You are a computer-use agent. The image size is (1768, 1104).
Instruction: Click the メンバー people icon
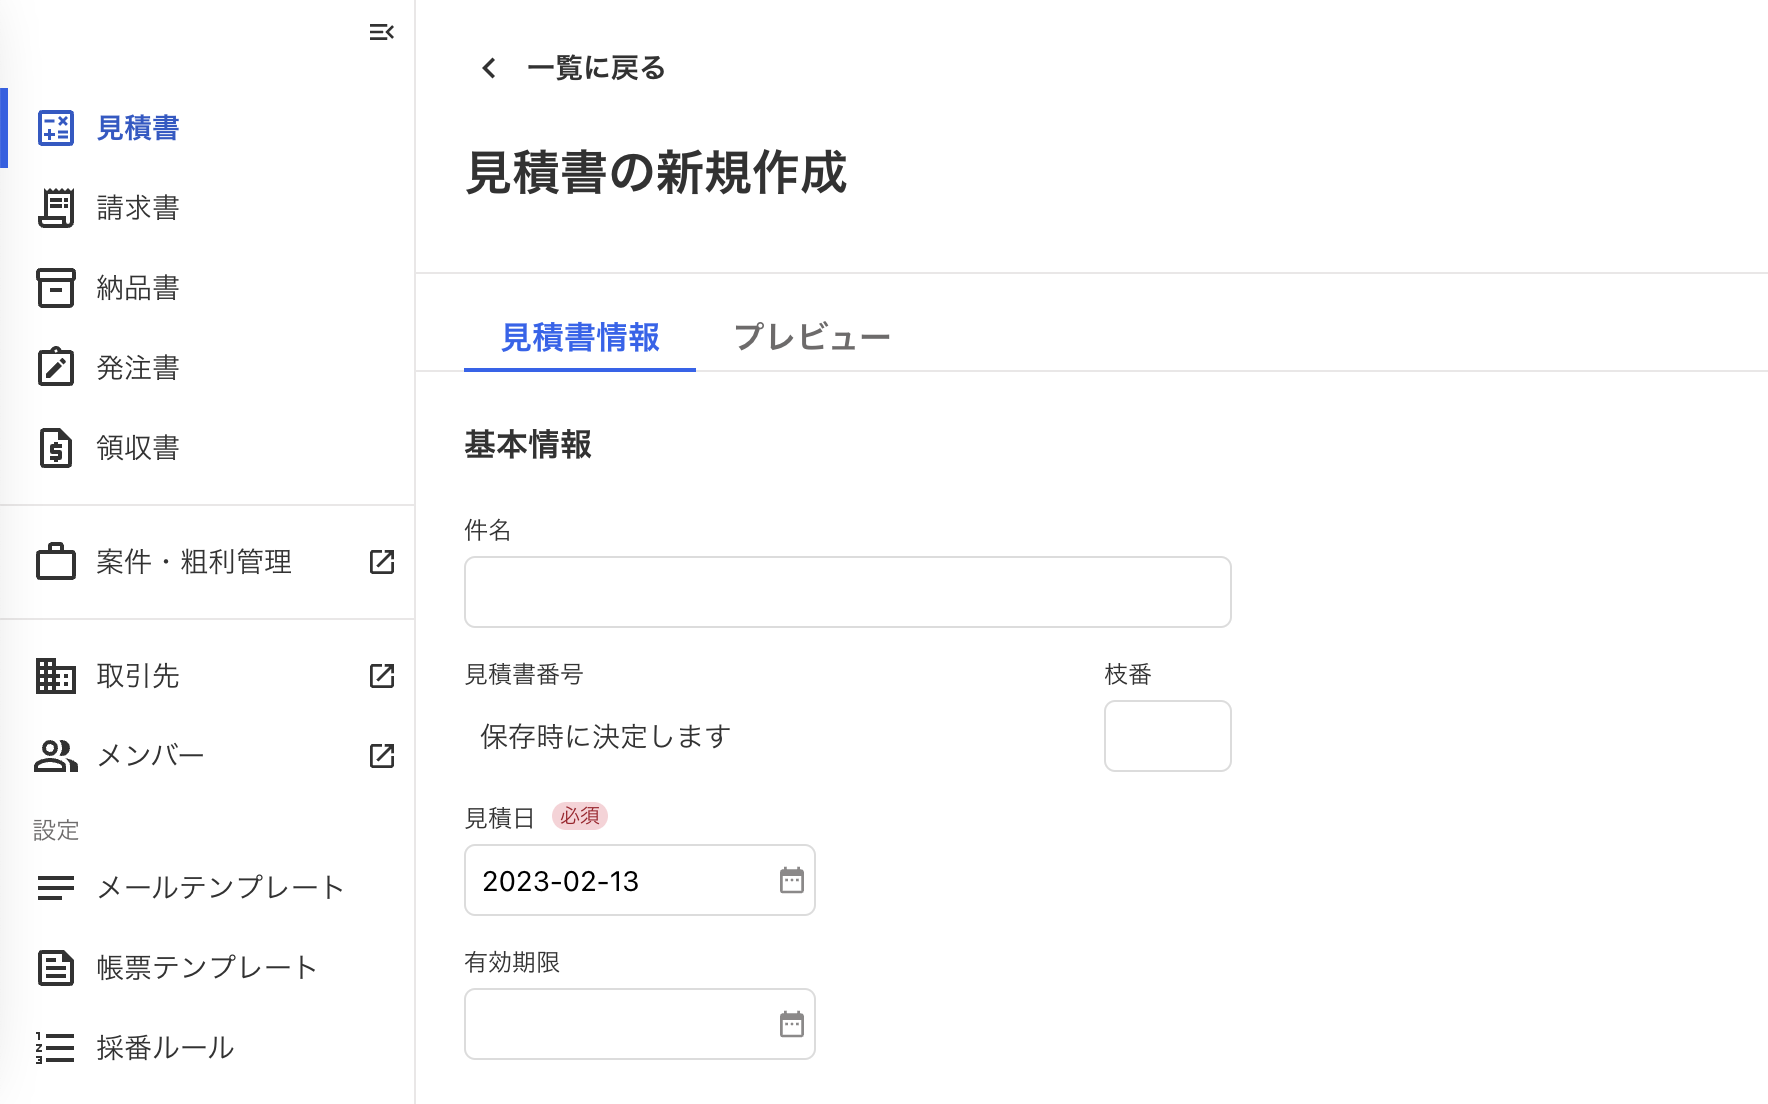click(56, 756)
